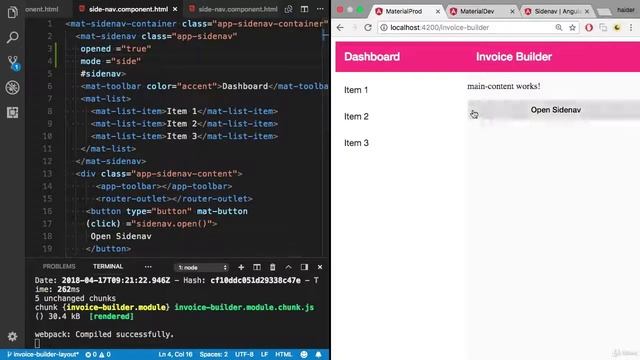Move the panel to the right icon
Screen dimensions: 640x360
tap(304, 267)
